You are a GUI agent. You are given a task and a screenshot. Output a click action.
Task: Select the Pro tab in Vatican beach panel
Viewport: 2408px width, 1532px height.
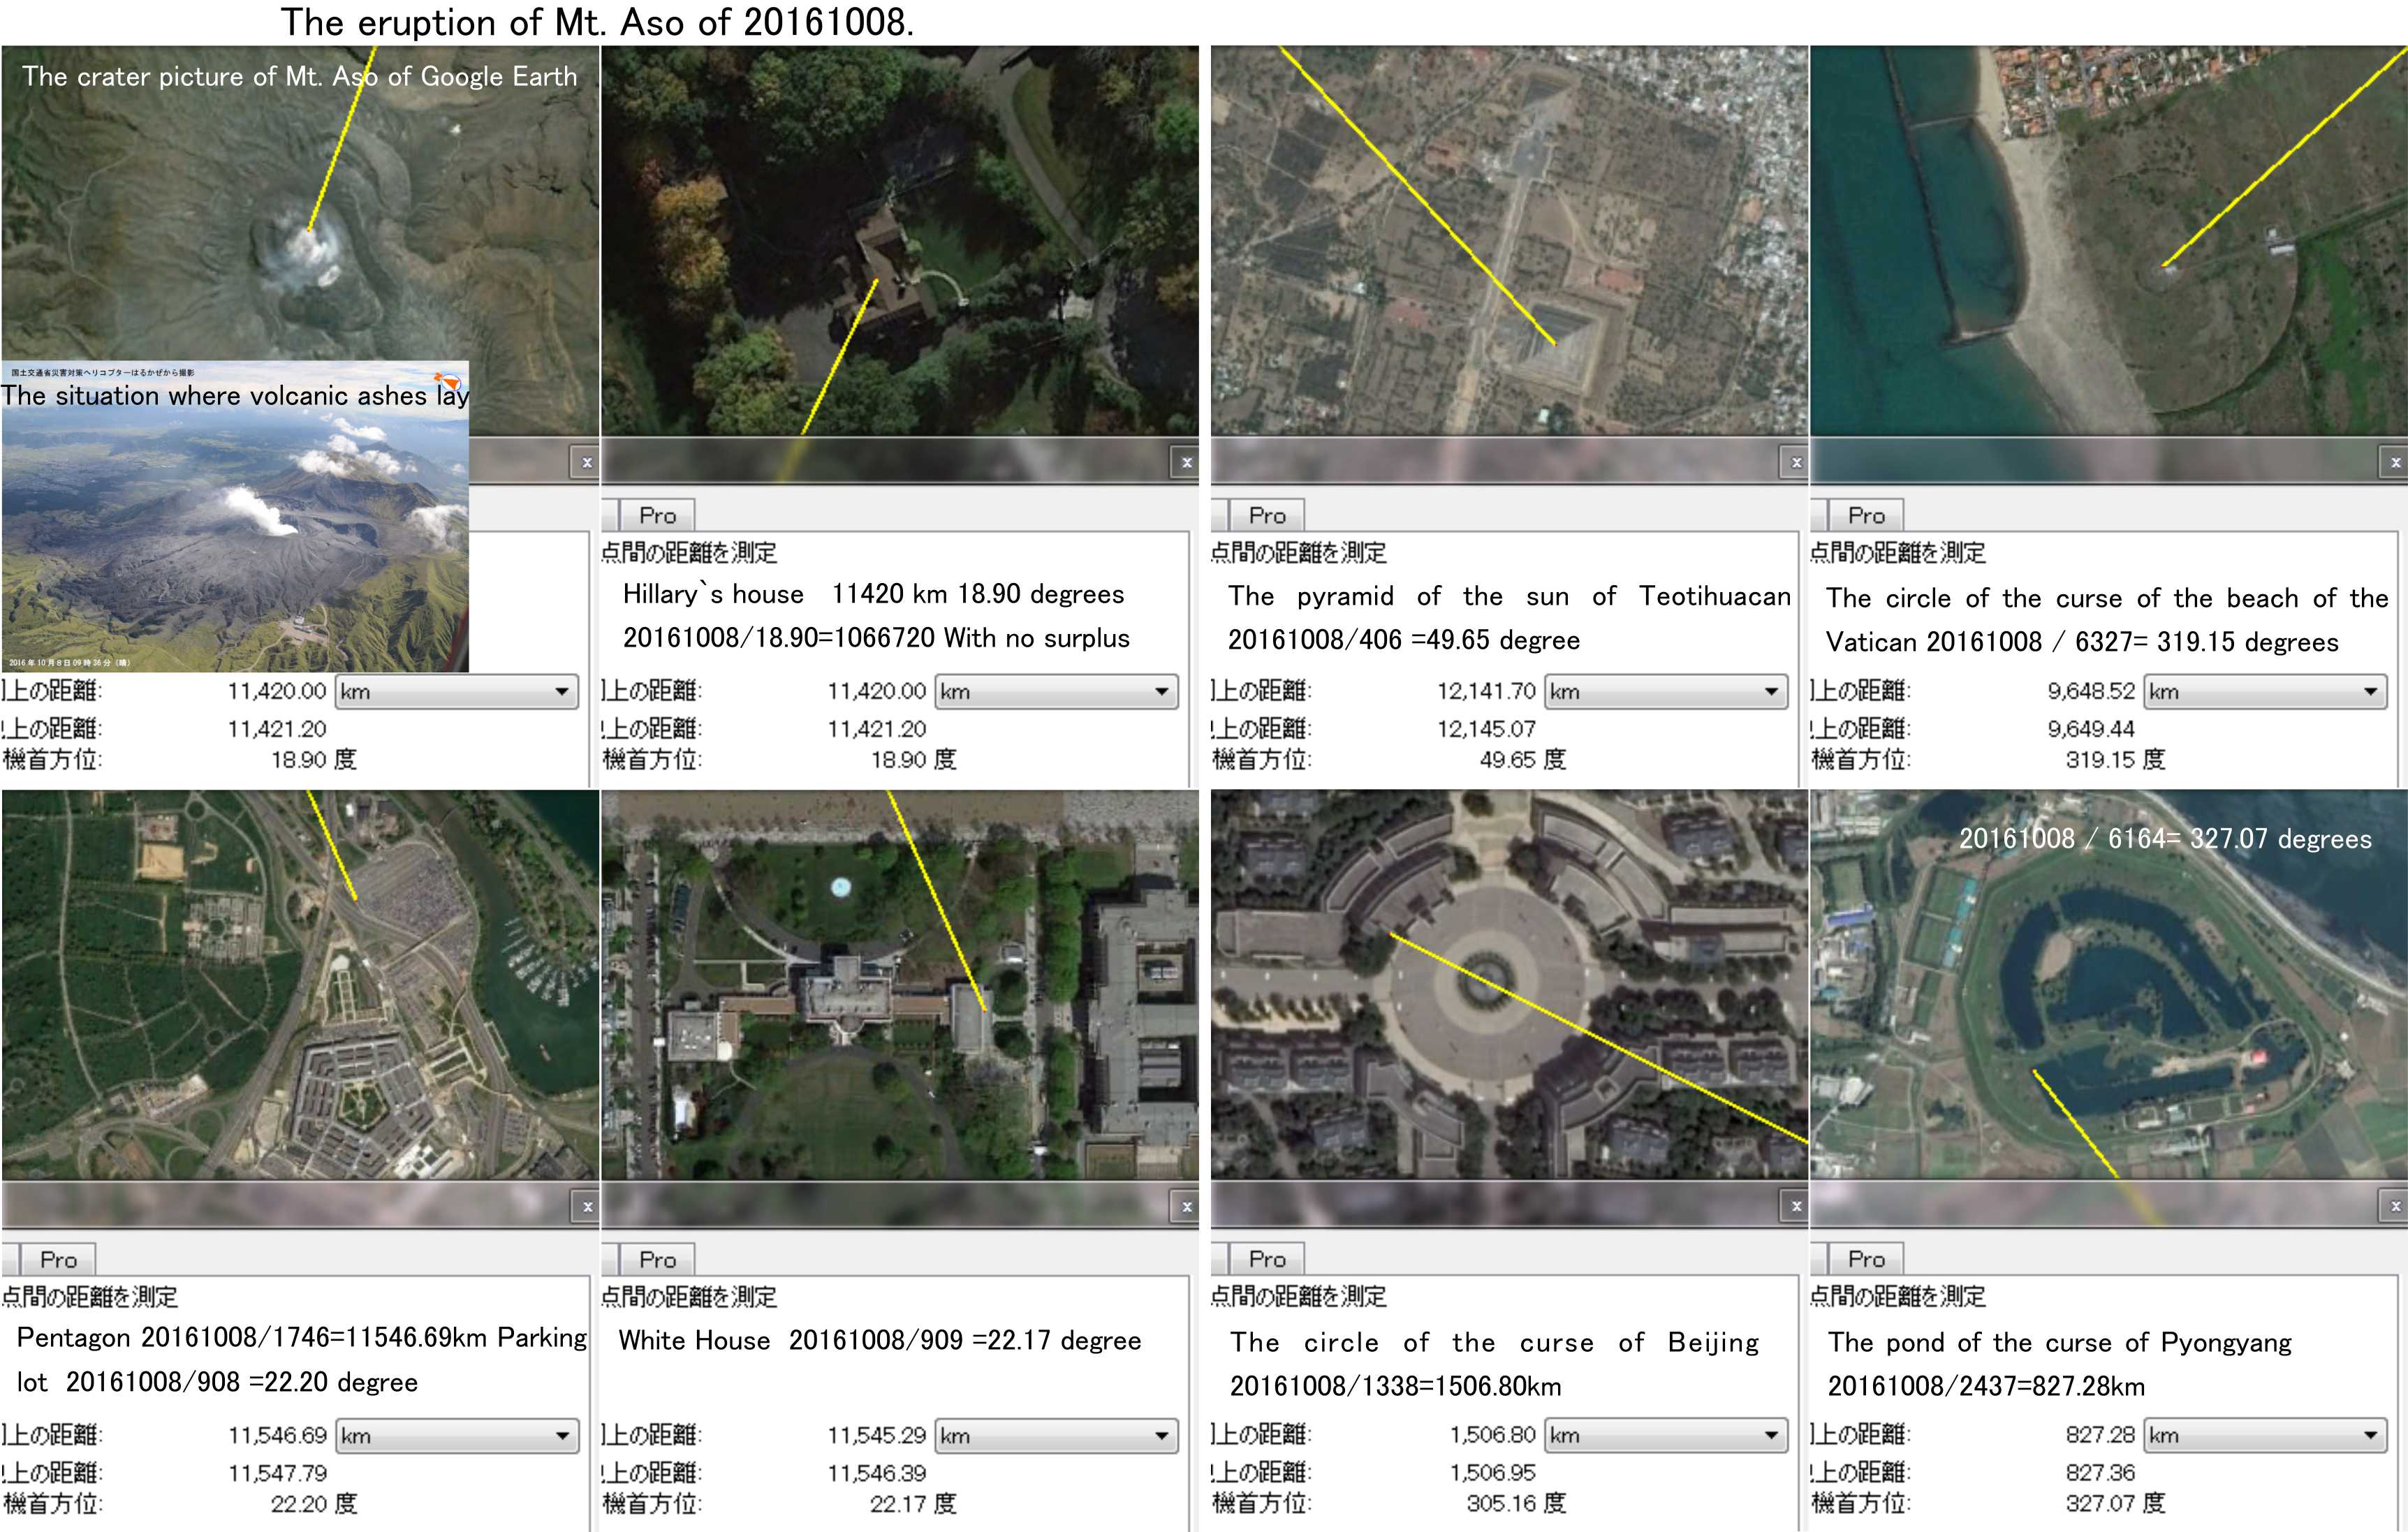[x=1866, y=516]
